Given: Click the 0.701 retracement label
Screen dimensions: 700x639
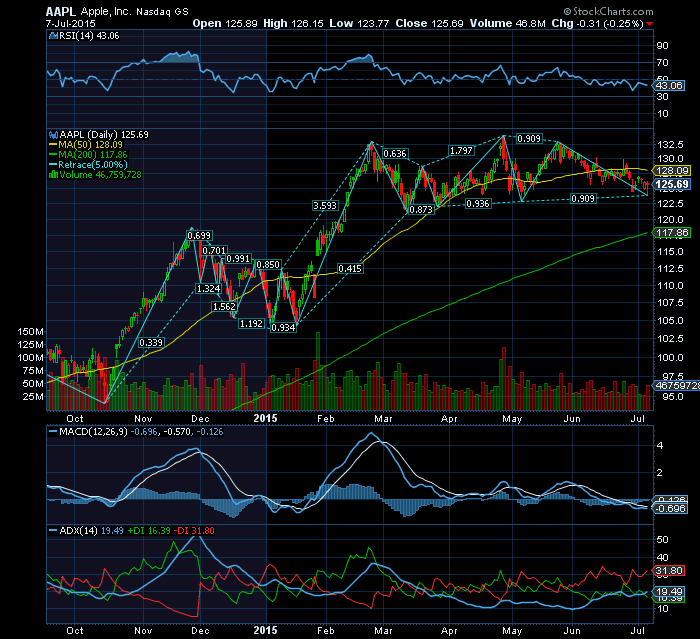Looking at the screenshot, I should pos(214,251).
